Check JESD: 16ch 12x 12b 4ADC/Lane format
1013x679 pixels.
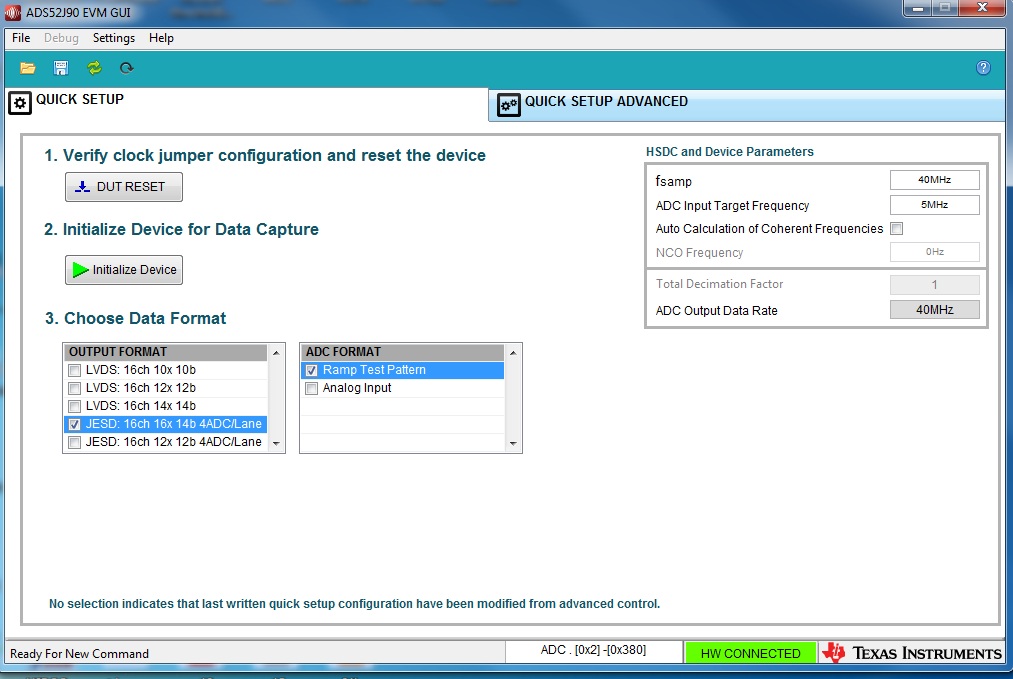point(74,443)
